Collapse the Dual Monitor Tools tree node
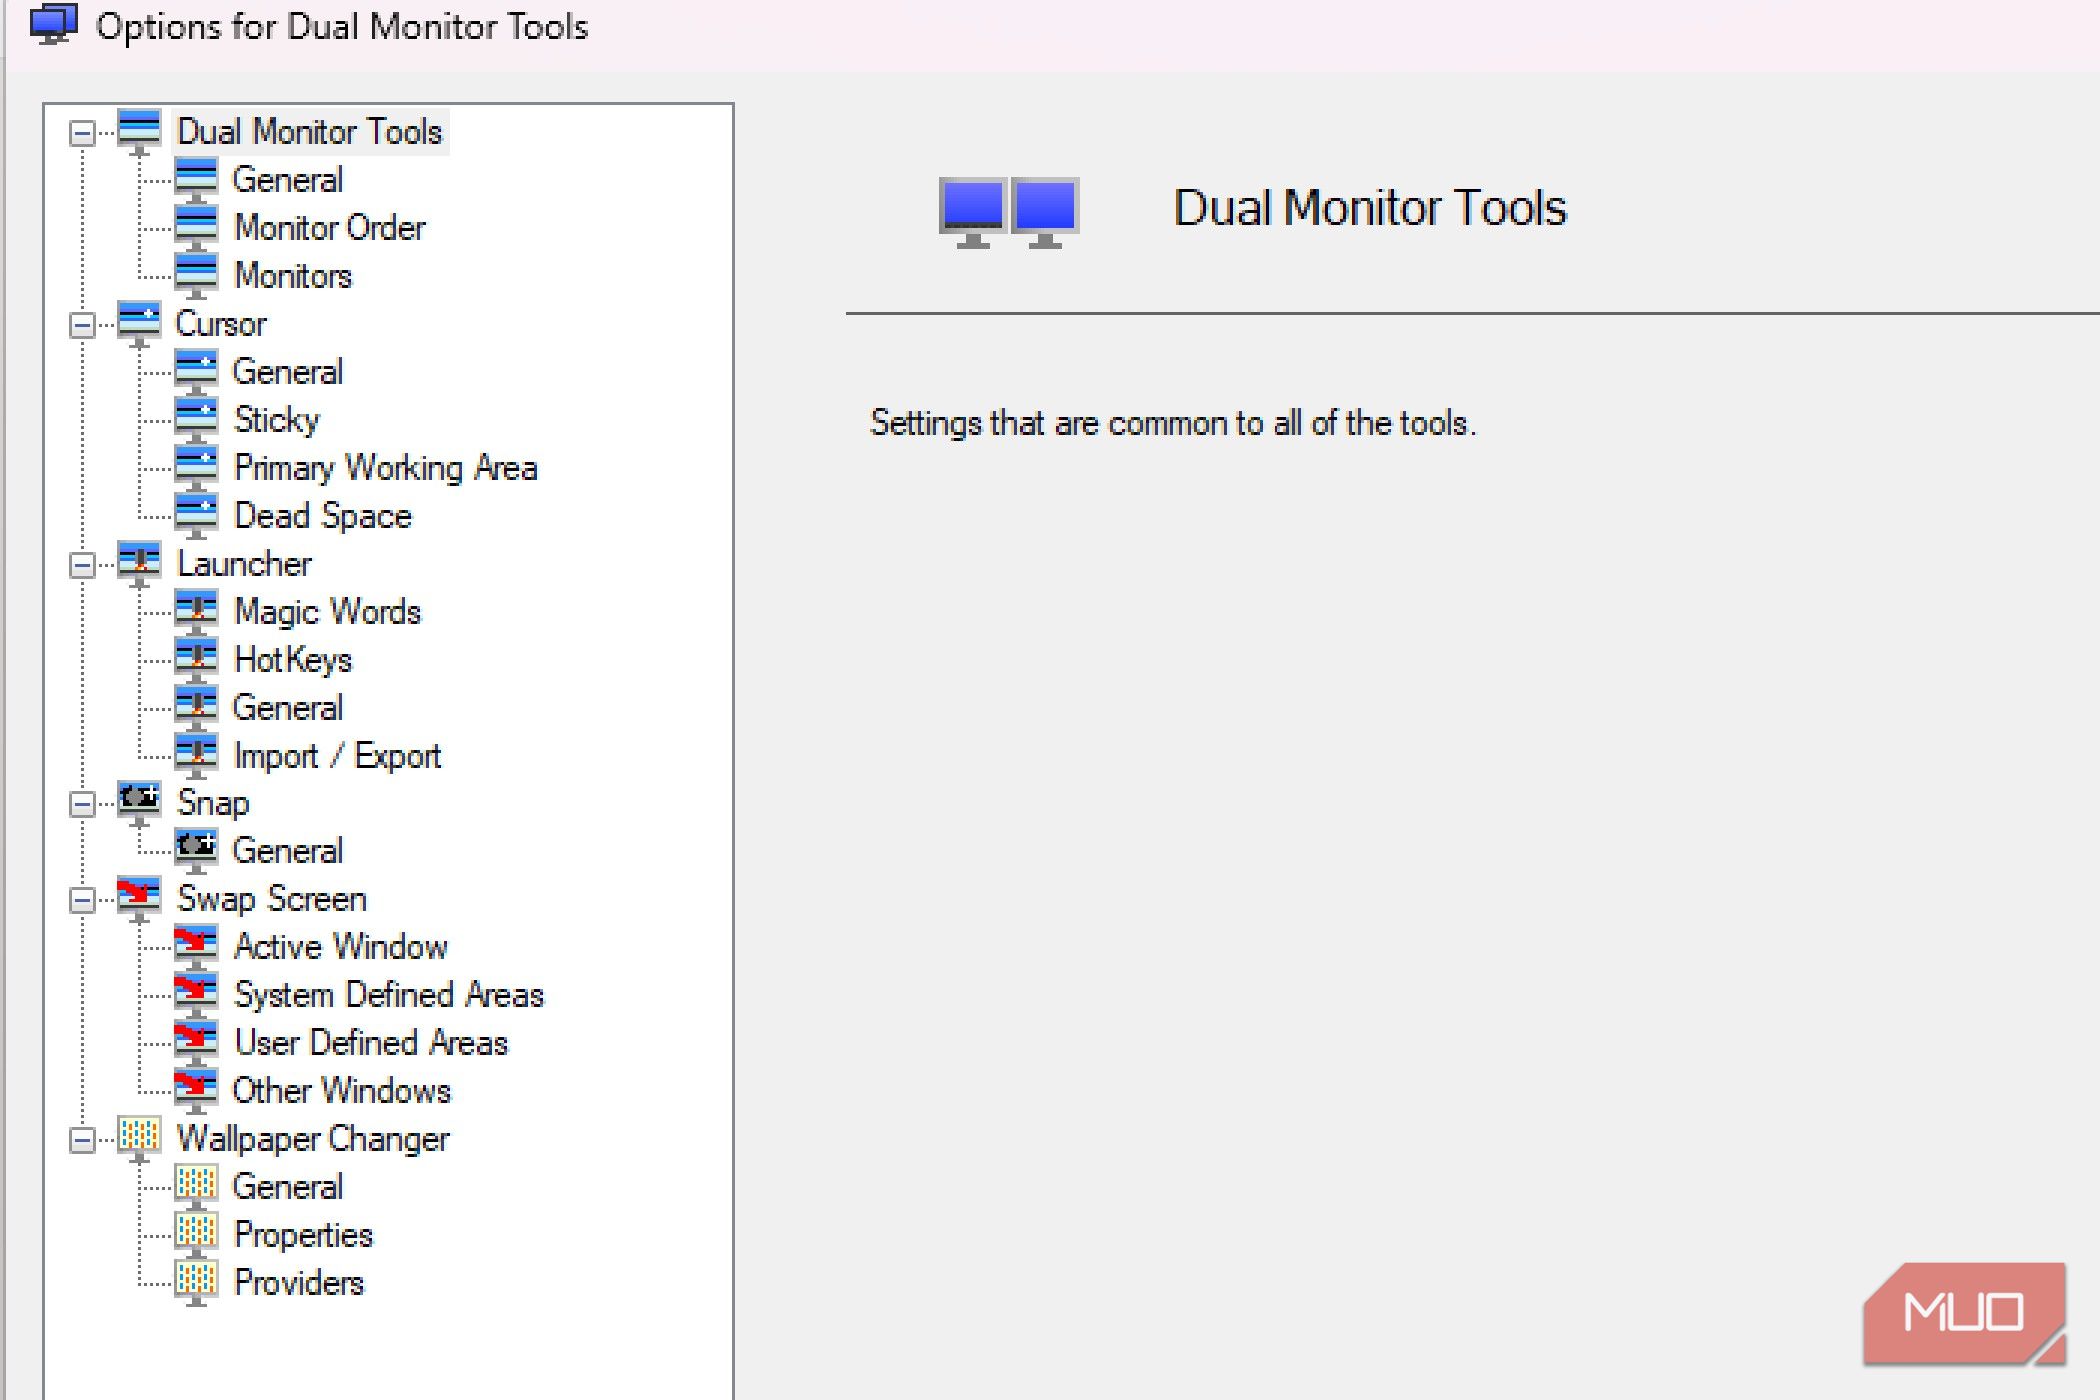Viewport: 2100px width, 1400px height. [82, 133]
